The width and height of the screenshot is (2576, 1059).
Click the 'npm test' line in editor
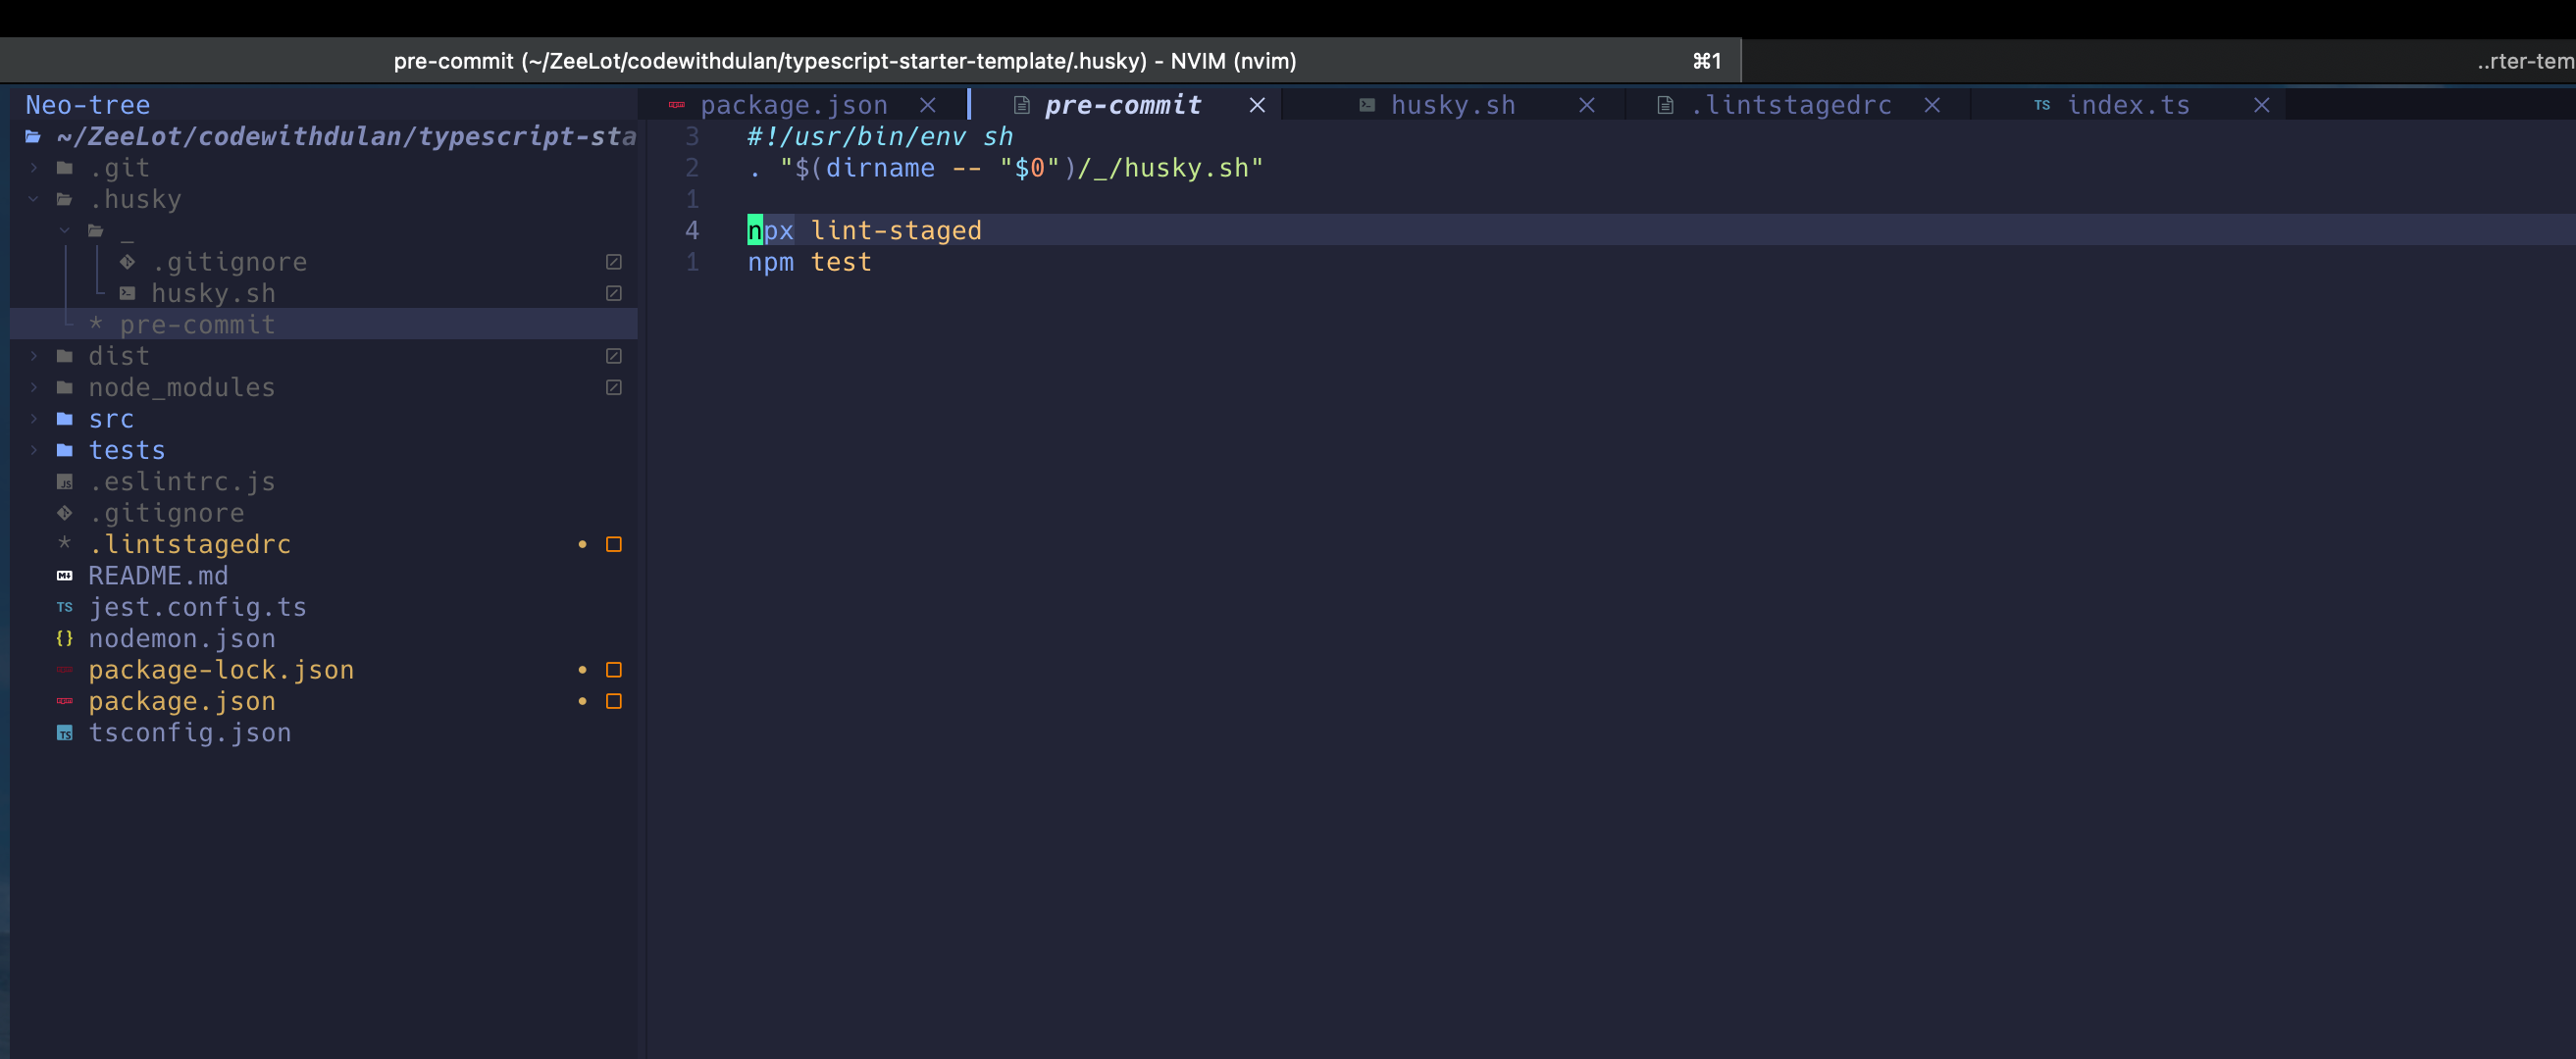pyautogui.click(x=809, y=262)
